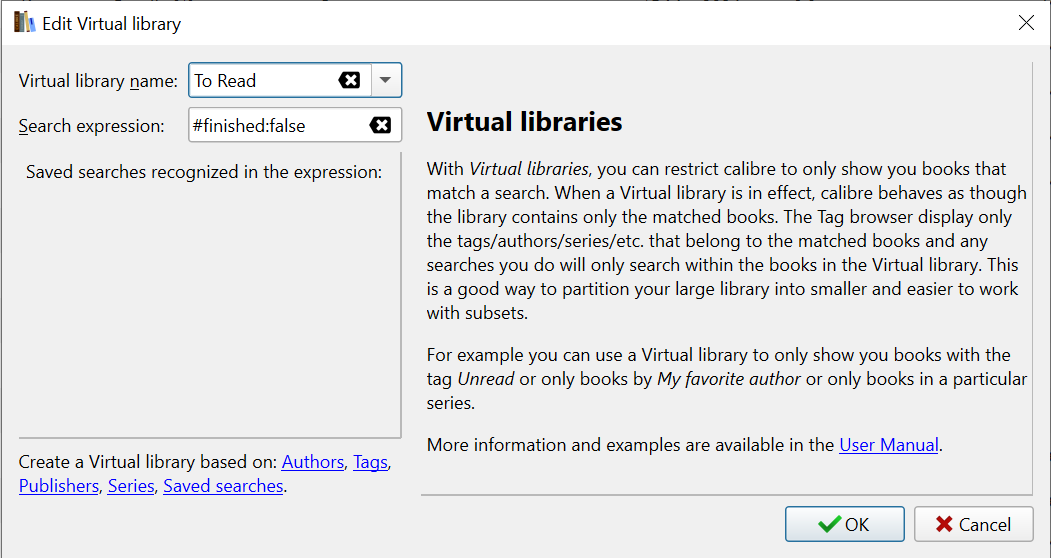The height and width of the screenshot is (558, 1051).
Task: Focus the '#finished:false' search expression field
Action: tap(277, 125)
